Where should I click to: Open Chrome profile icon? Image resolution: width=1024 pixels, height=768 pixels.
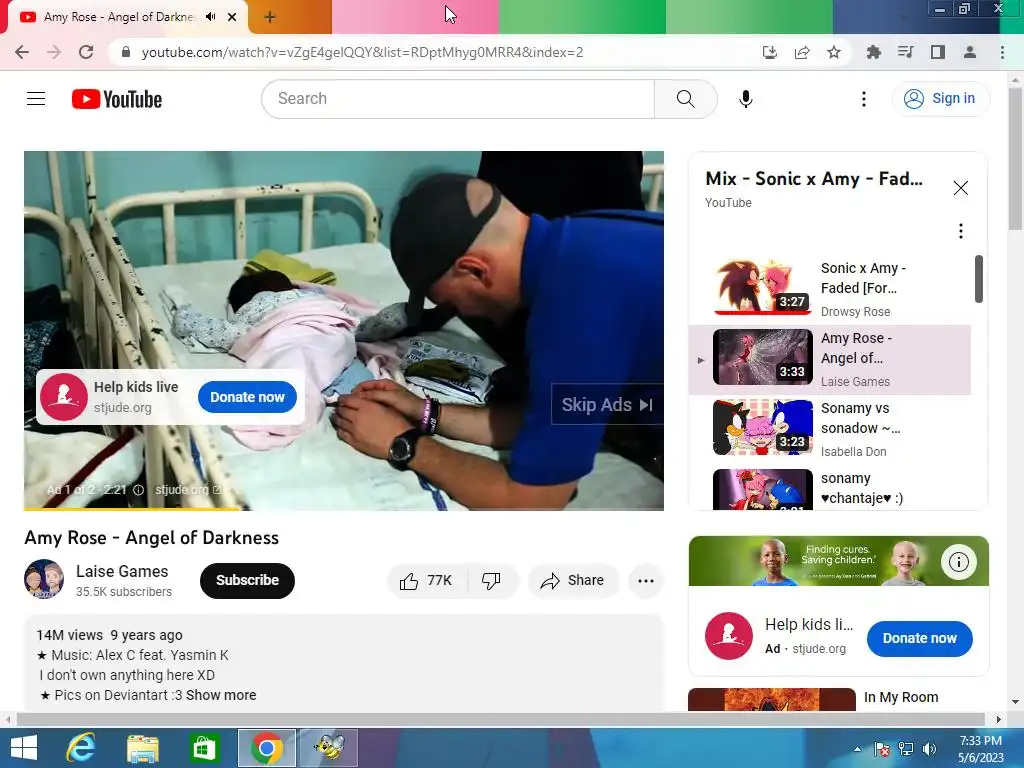(970, 52)
